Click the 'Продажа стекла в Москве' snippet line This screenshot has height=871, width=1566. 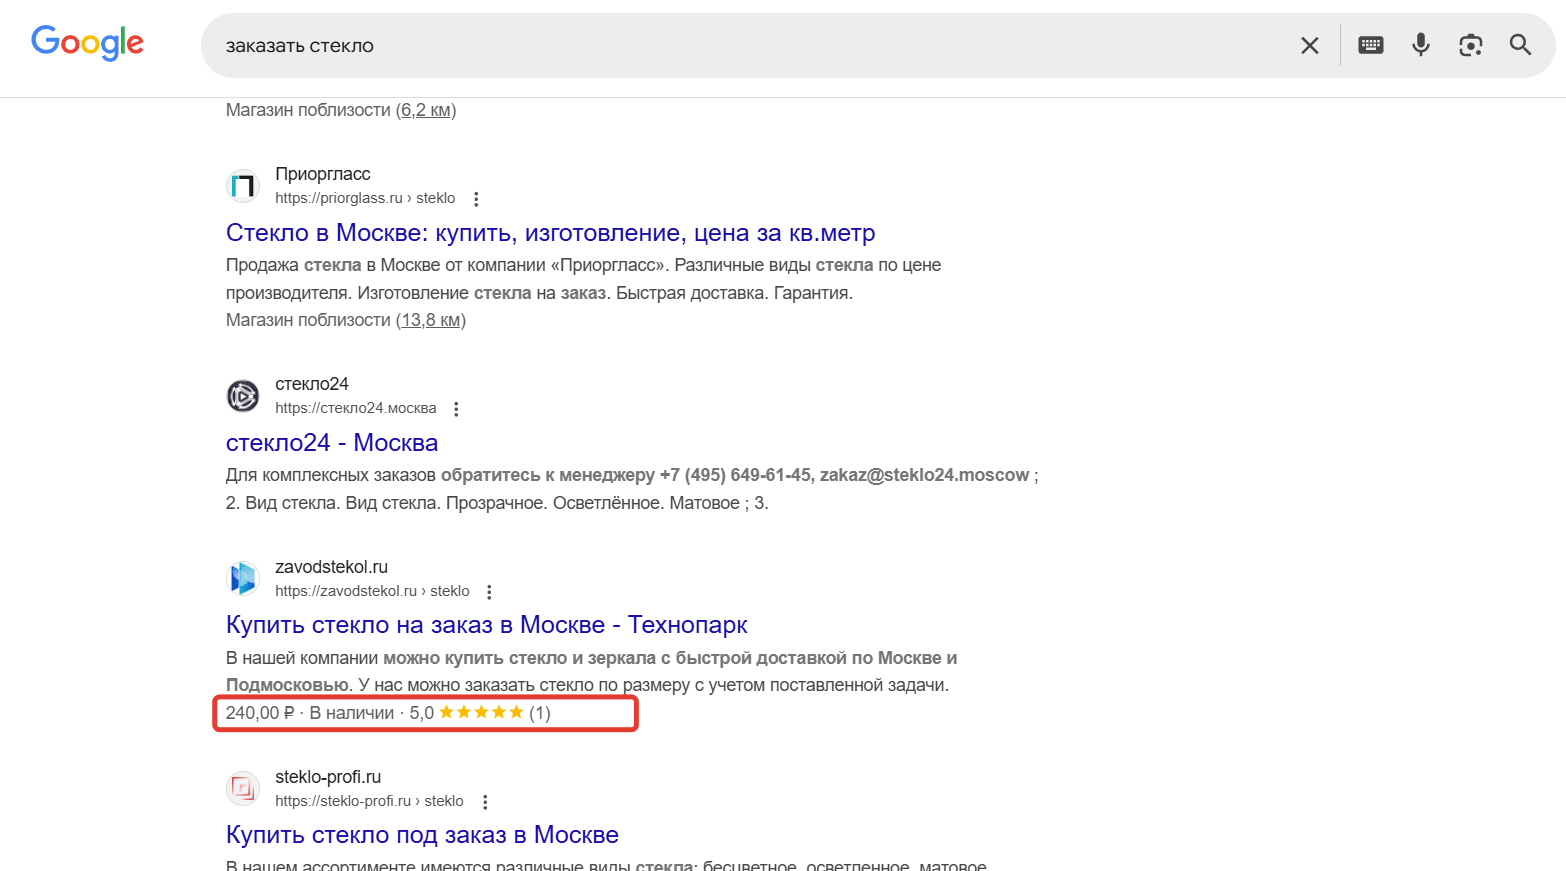(584, 265)
